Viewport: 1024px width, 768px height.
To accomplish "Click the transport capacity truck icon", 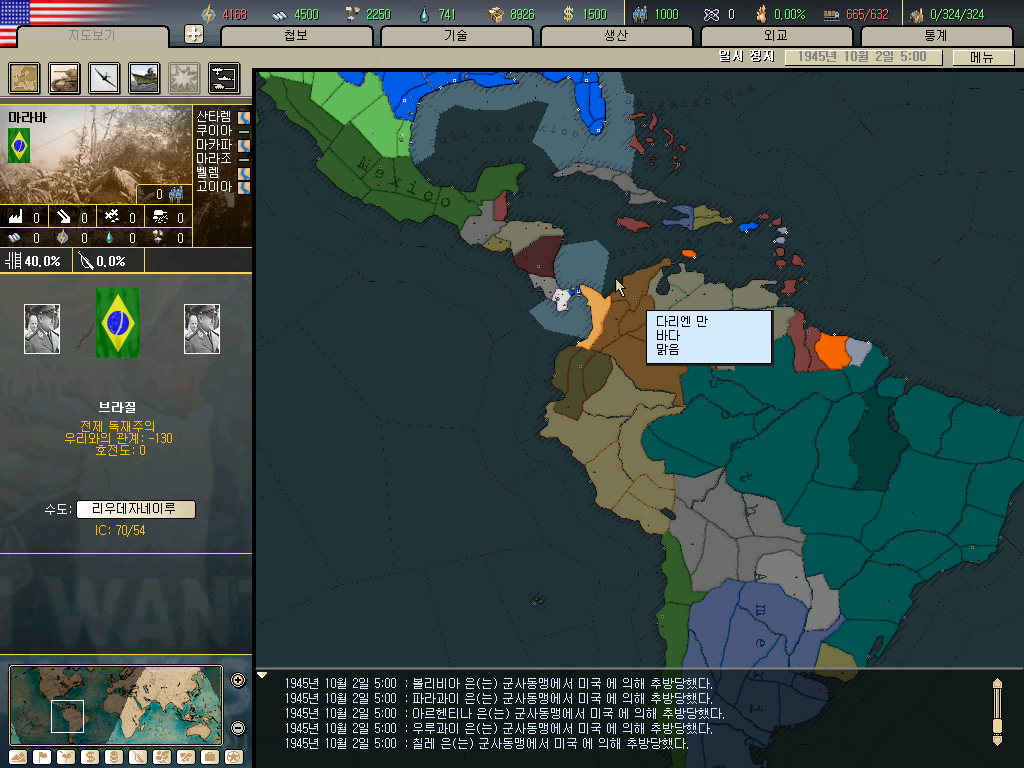I will tap(831, 14).
